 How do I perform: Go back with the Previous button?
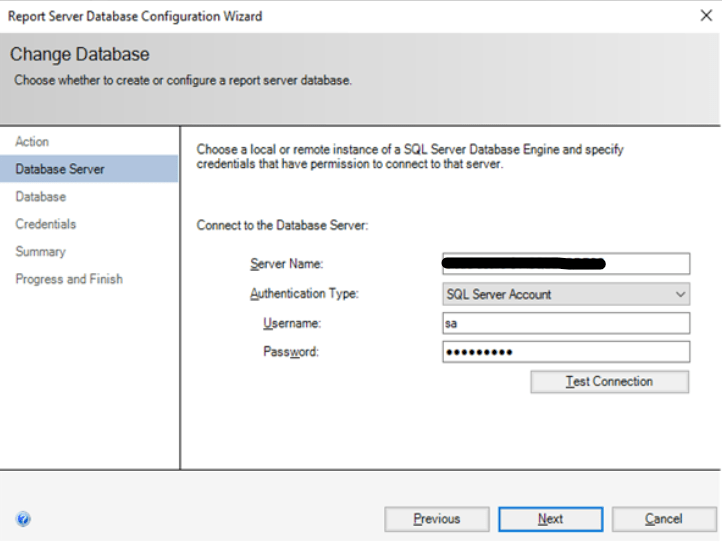[437, 519]
